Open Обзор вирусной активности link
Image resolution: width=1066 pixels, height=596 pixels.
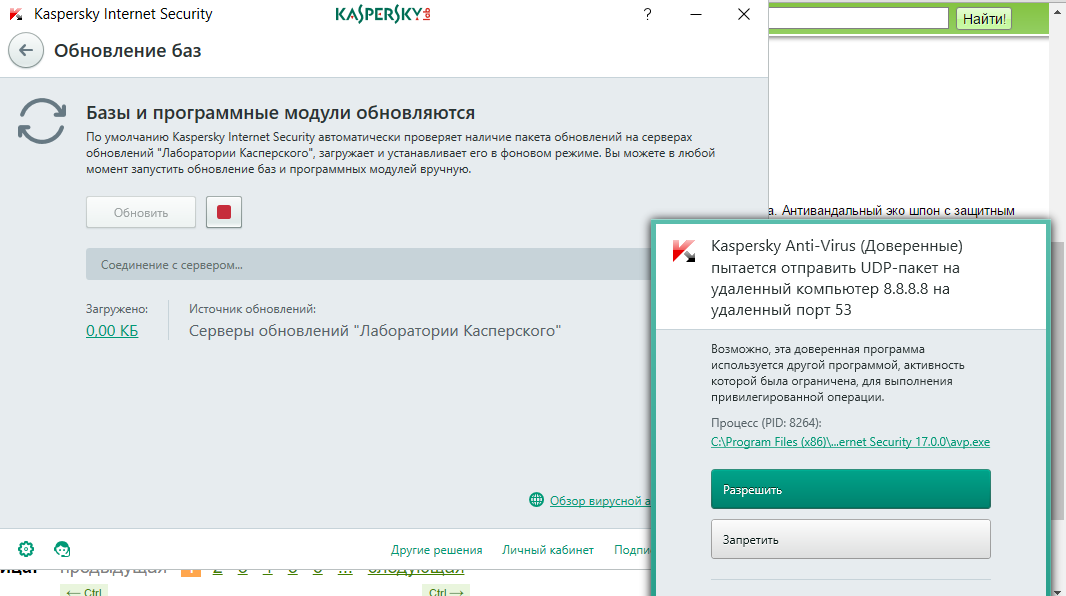point(600,501)
